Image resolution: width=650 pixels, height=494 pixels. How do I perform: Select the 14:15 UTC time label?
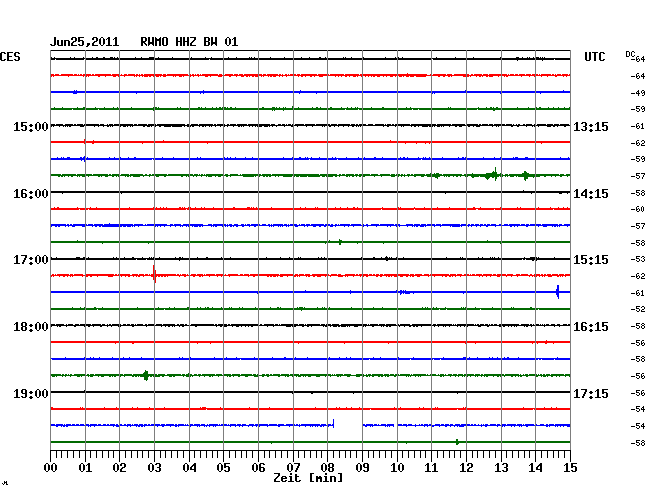(x=591, y=194)
